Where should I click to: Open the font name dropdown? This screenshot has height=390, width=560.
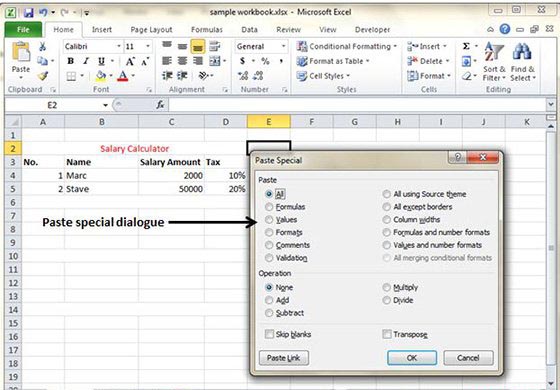tap(119, 46)
